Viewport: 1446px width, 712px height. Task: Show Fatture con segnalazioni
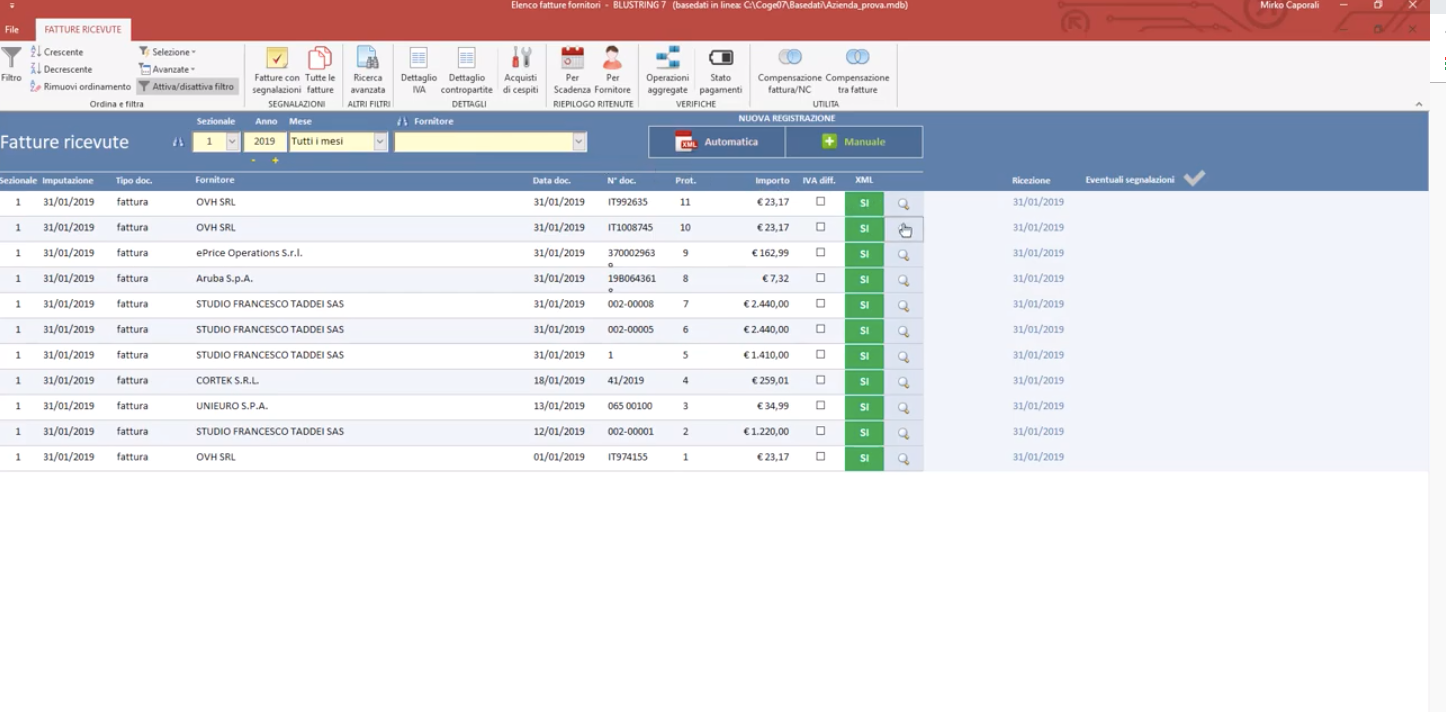click(277, 70)
